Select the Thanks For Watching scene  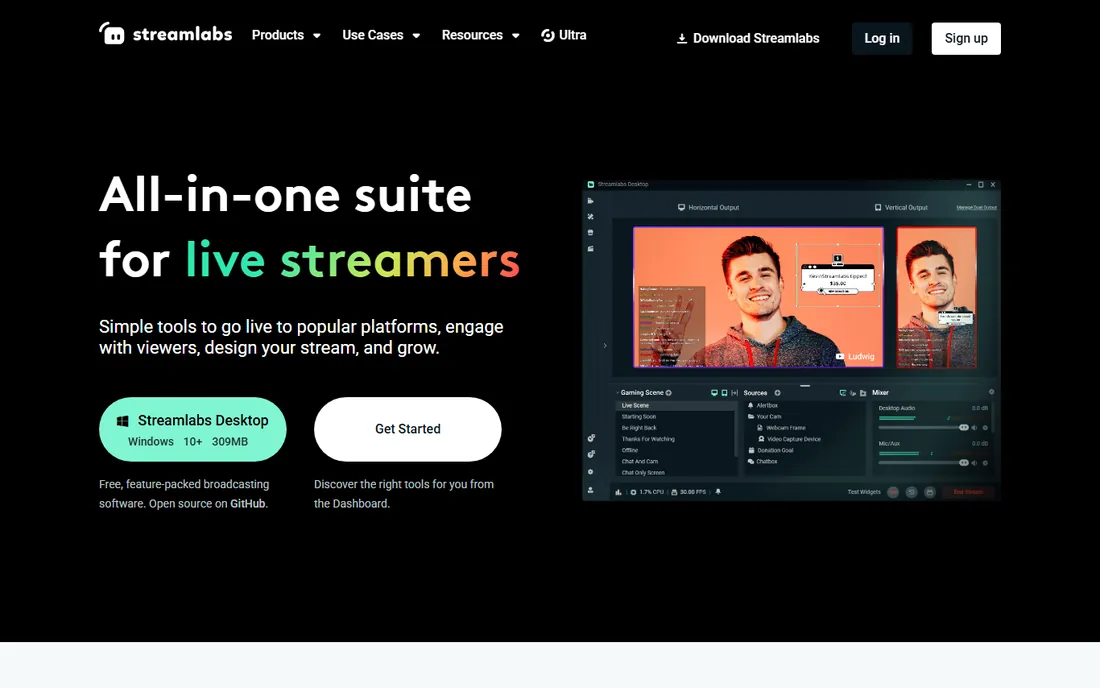point(648,439)
